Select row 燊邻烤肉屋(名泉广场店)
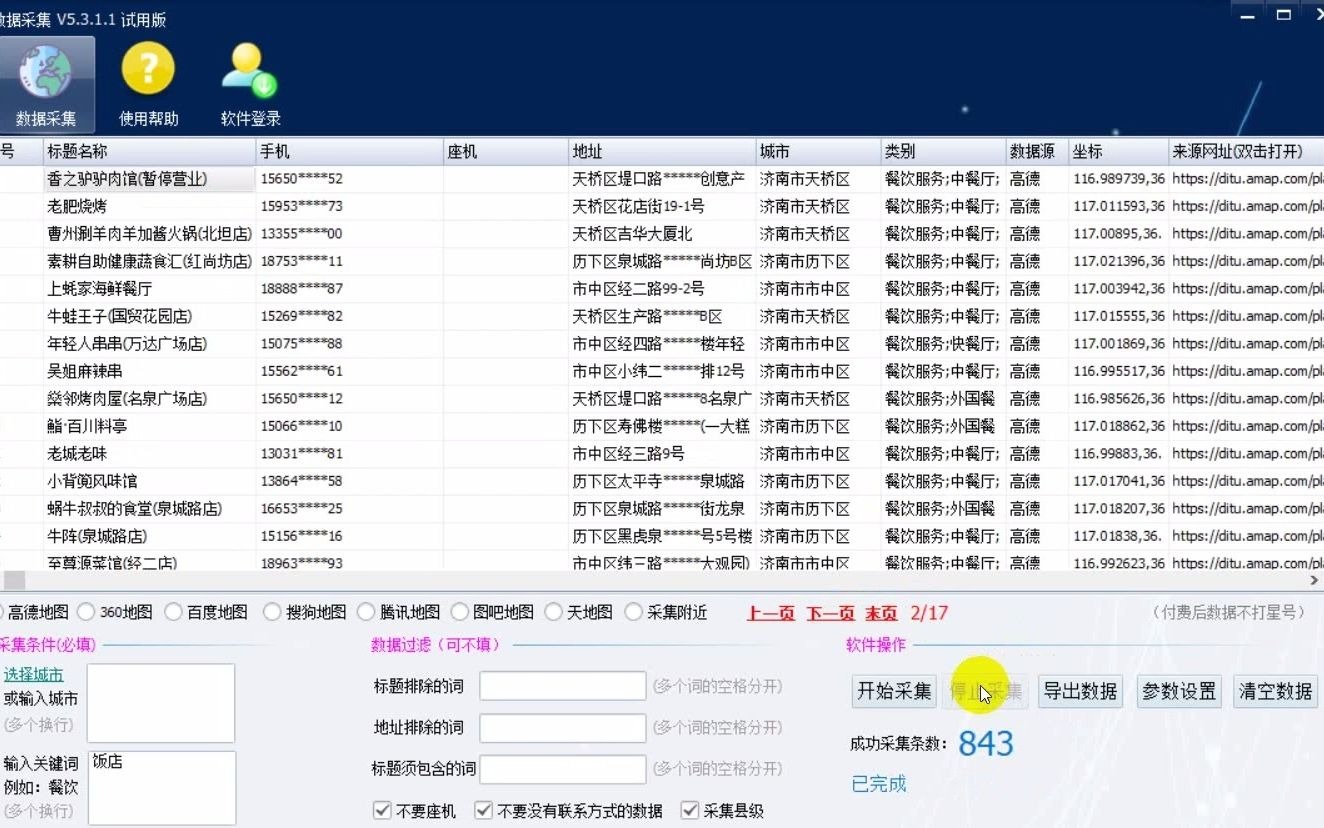The width and height of the screenshot is (1324, 828). point(660,399)
